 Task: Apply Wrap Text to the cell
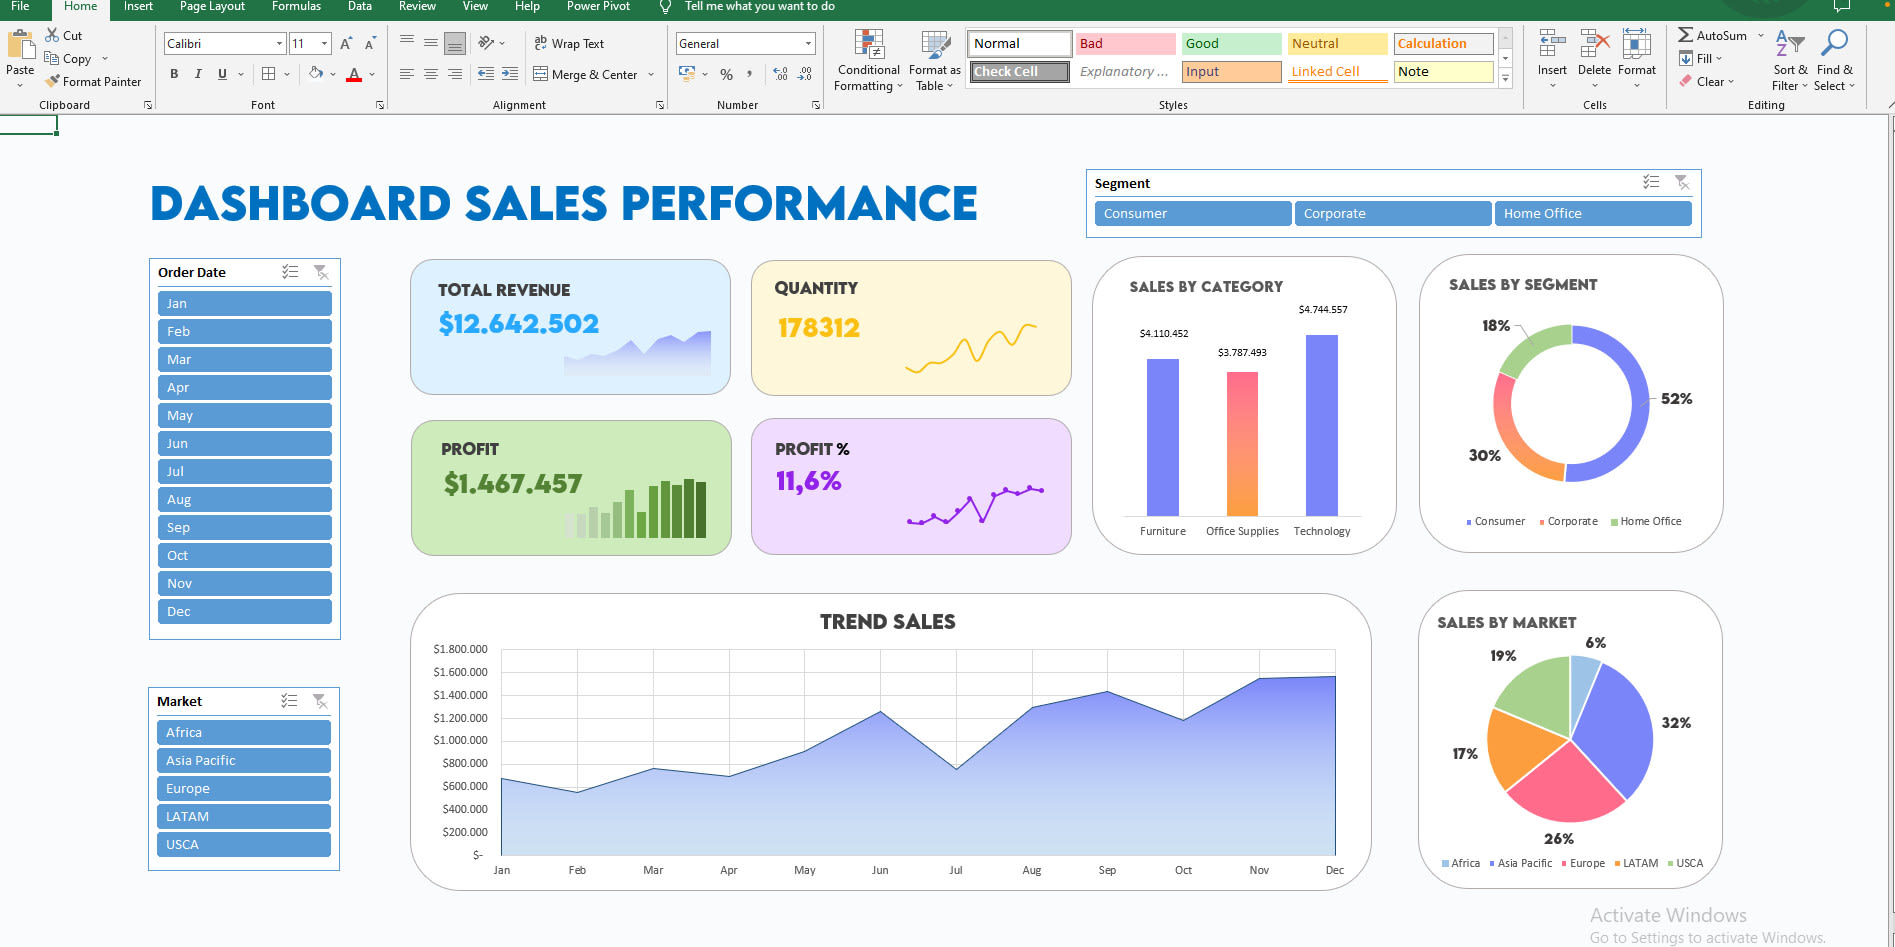tap(570, 43)
